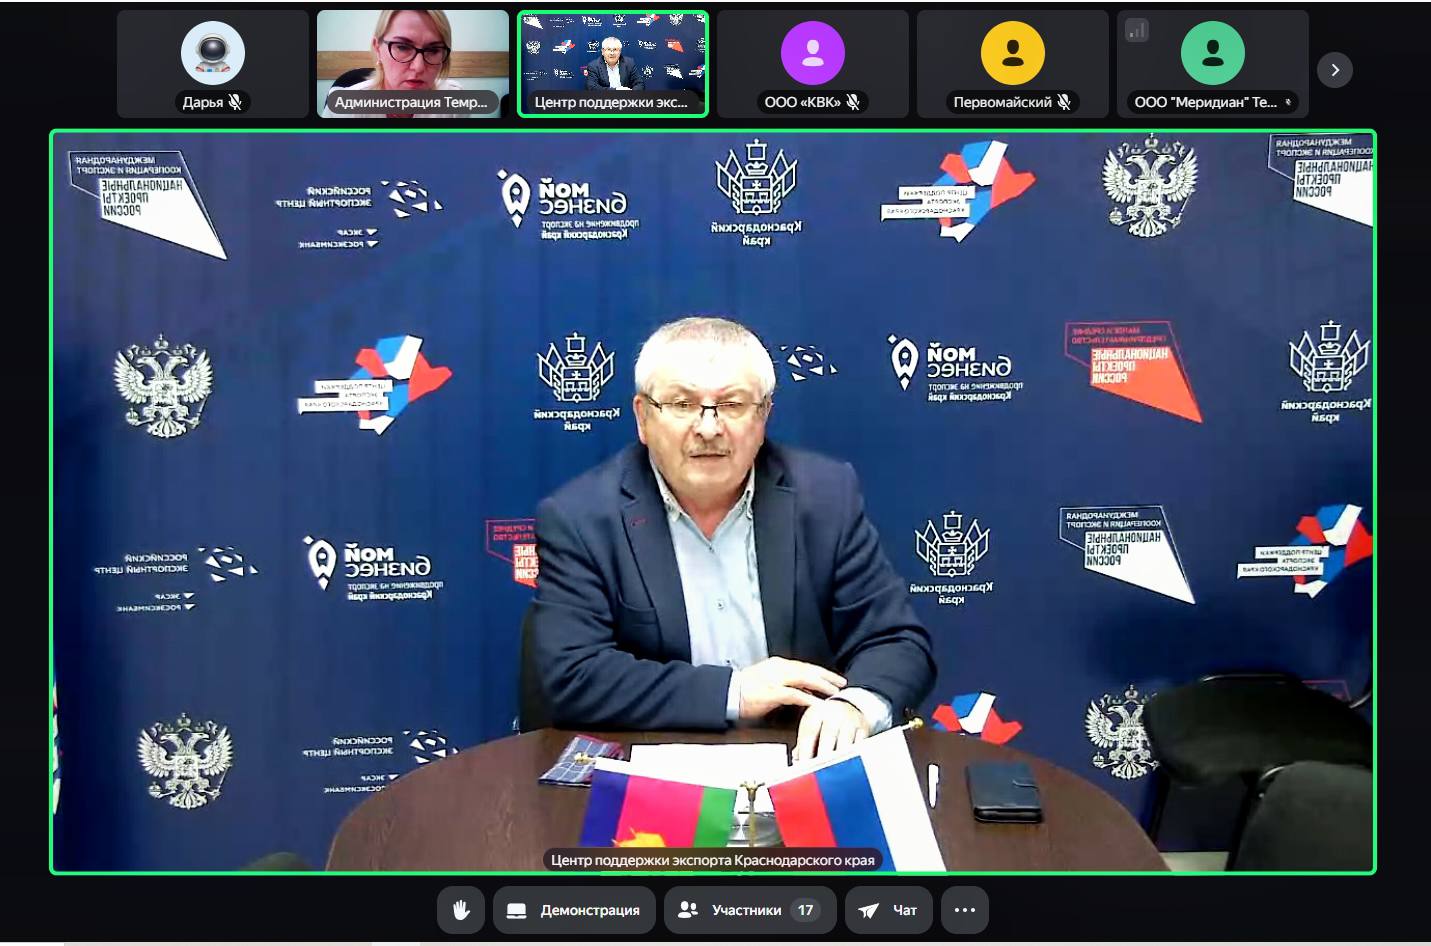Open the Участники participants list
The width and height of the screenshot is (1431, 946).
click(x=733, y=910)
